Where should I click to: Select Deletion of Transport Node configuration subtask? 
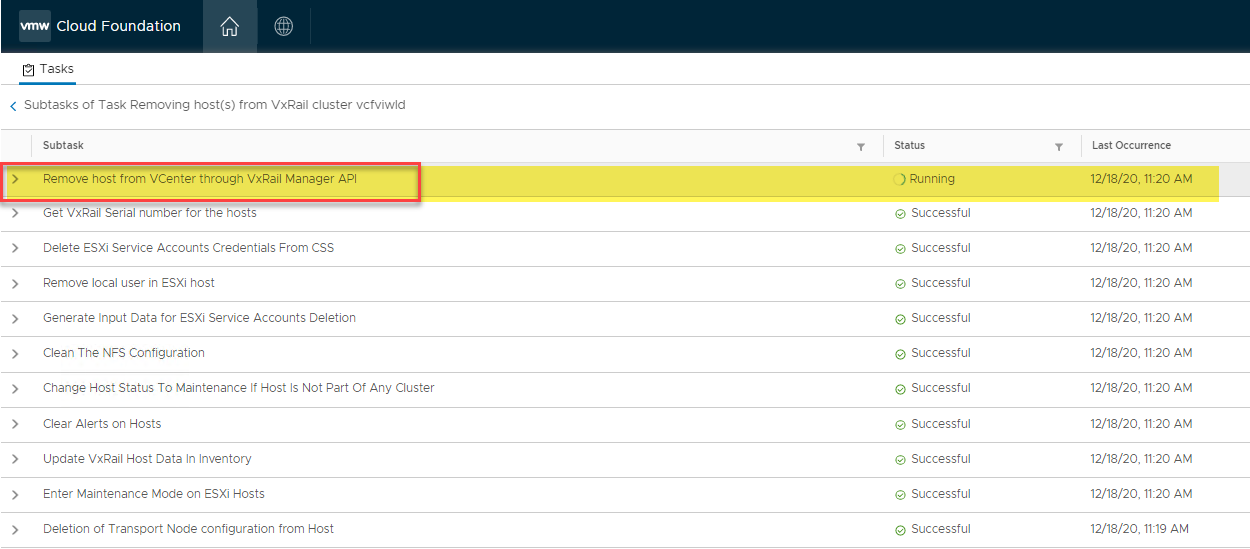(188, 529)
